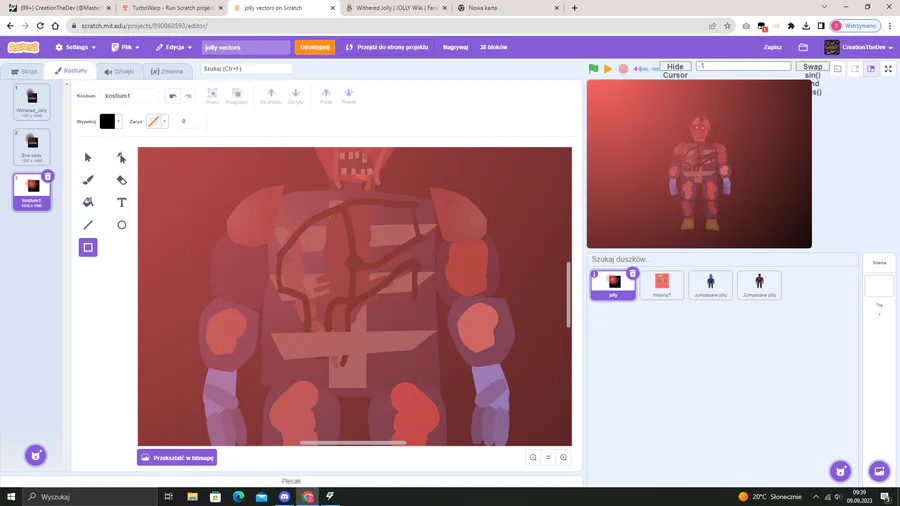900x506 pixels.
Task: Switch to TurboWarp browser tab
Action: [x=172, y=8]
